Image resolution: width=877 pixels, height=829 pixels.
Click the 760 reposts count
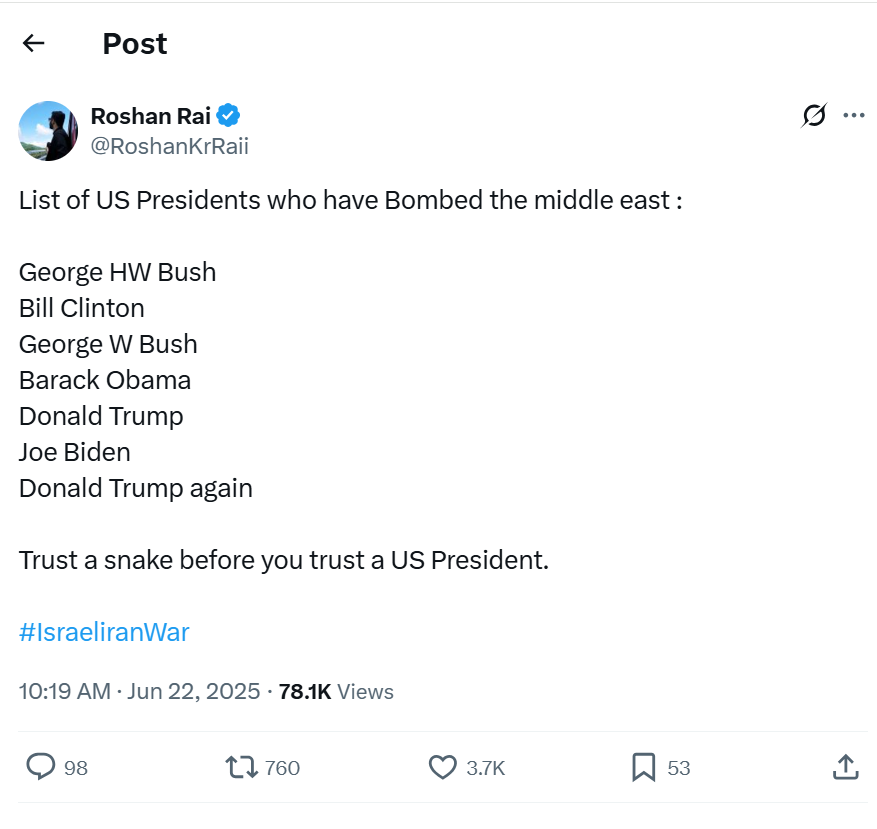click(283, 768)
